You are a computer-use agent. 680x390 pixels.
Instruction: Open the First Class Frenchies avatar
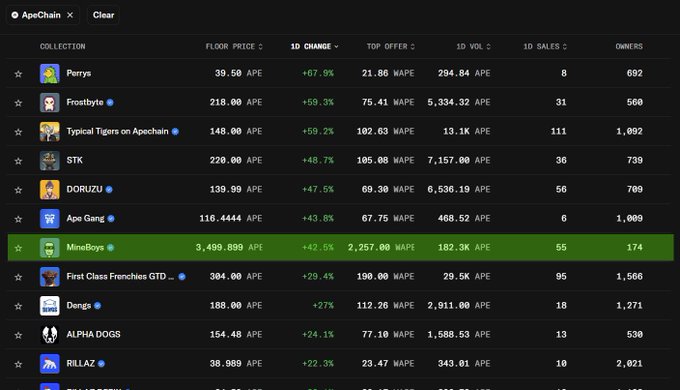(x=49, y=277)
